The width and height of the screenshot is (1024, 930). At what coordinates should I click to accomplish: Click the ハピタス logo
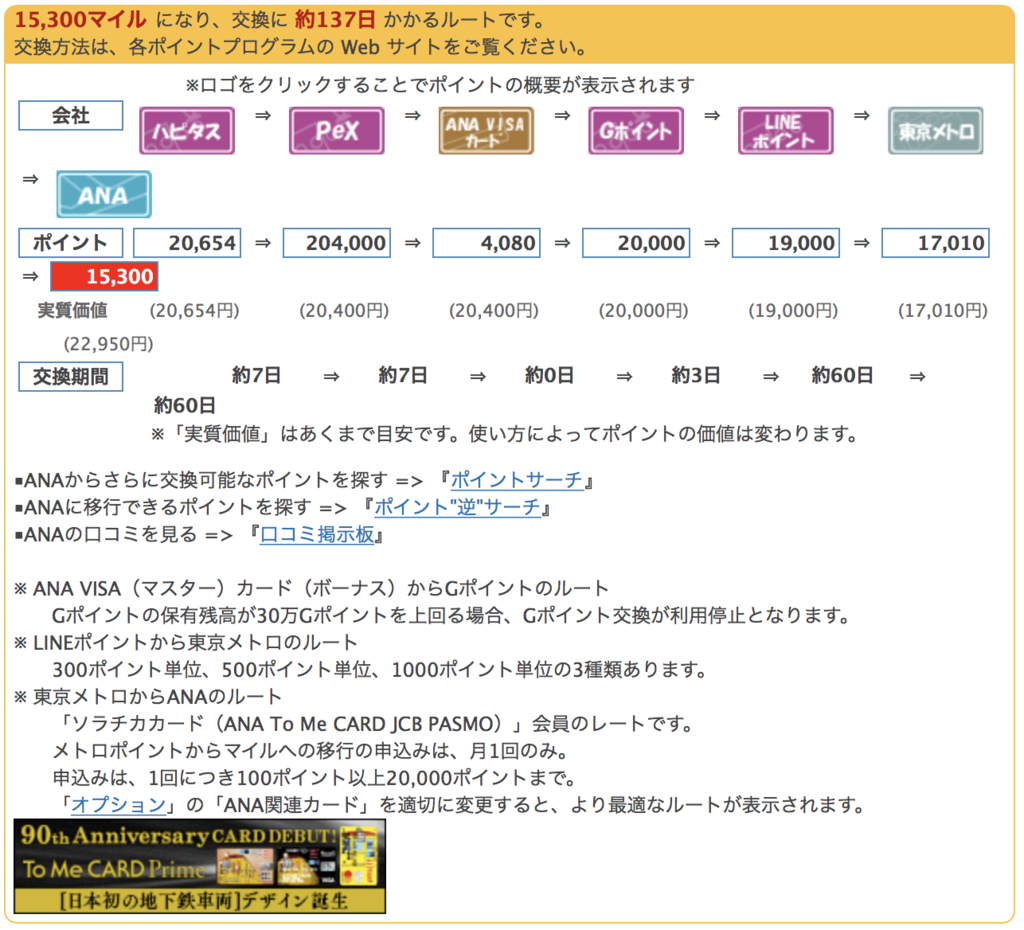[x=187, y=131]
